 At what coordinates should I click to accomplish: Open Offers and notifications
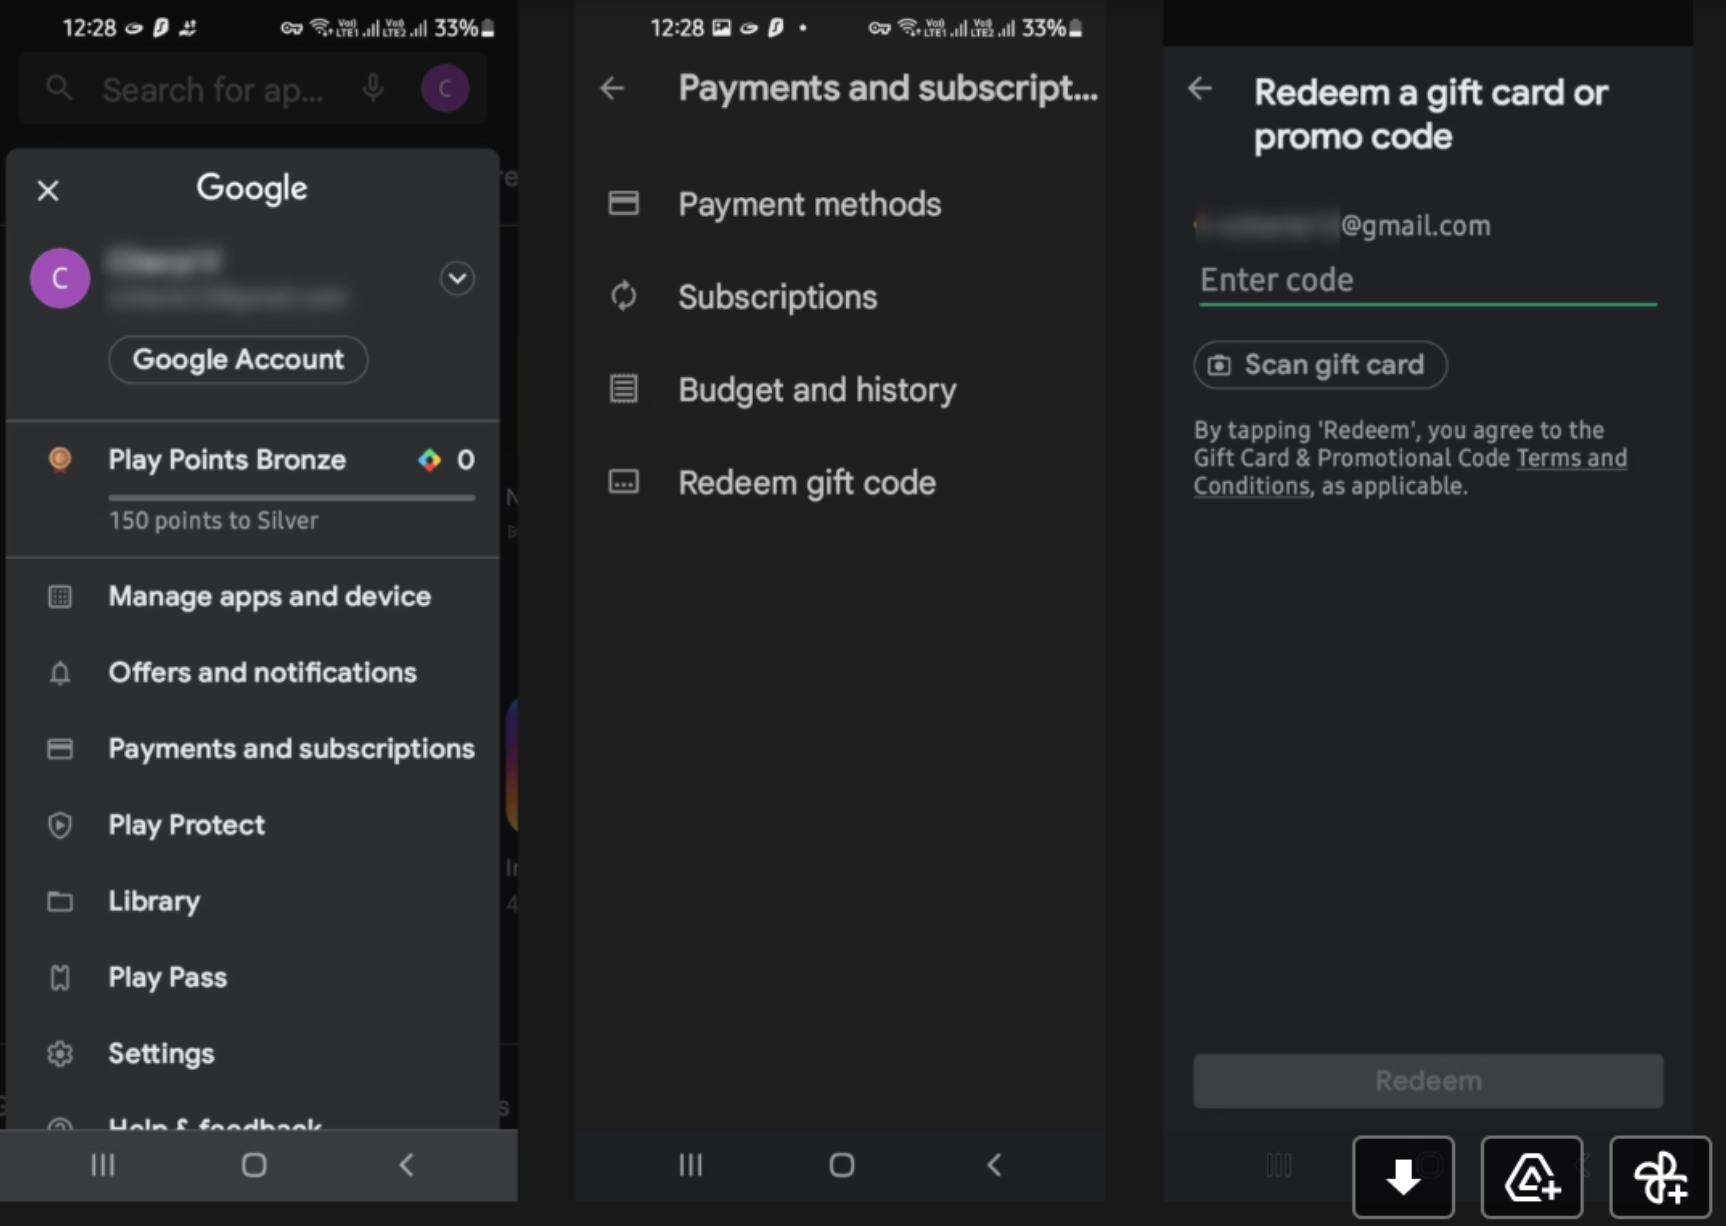[253, 673]
